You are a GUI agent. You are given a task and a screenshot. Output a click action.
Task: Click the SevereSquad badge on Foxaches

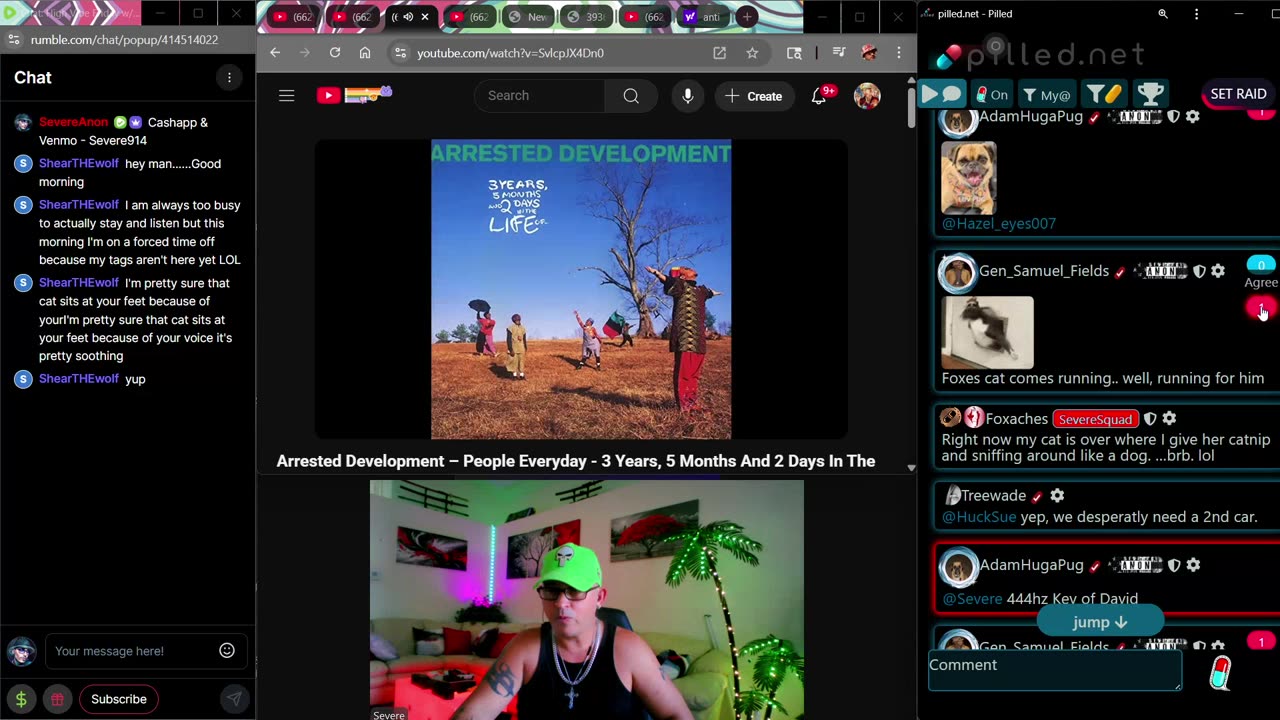pos(1095,419)
